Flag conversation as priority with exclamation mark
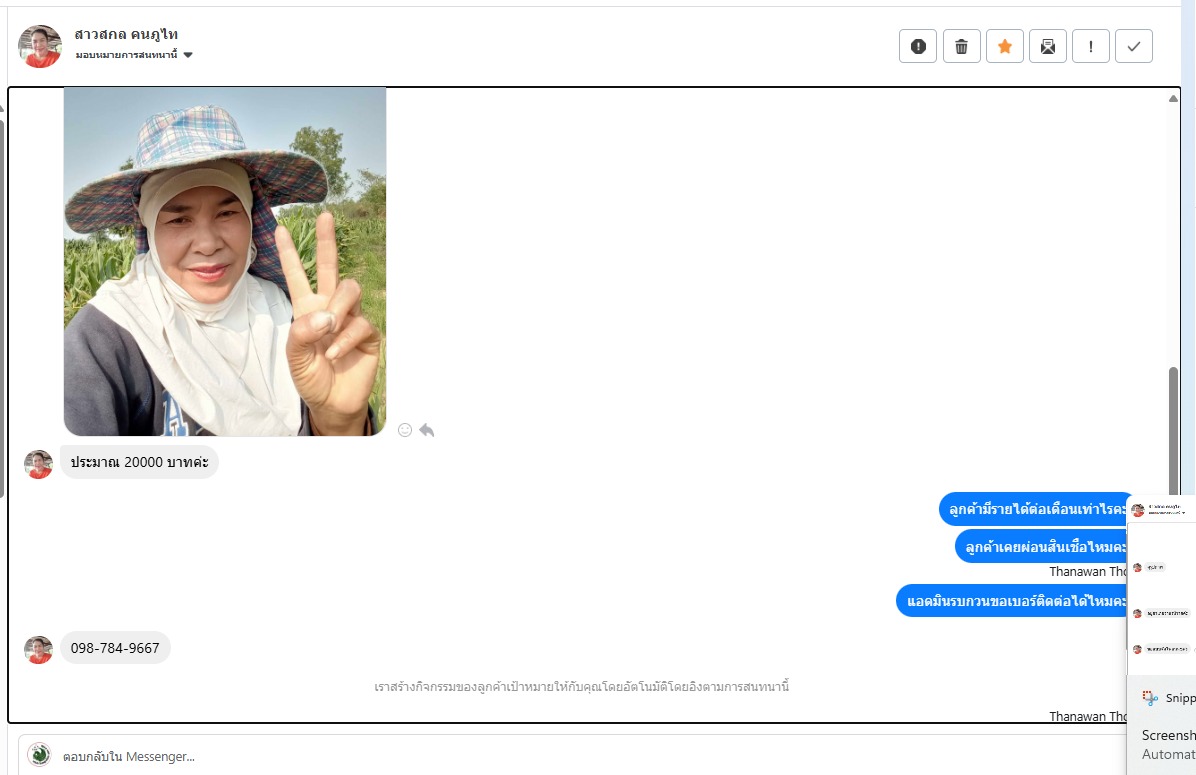 coord(1090,46)
